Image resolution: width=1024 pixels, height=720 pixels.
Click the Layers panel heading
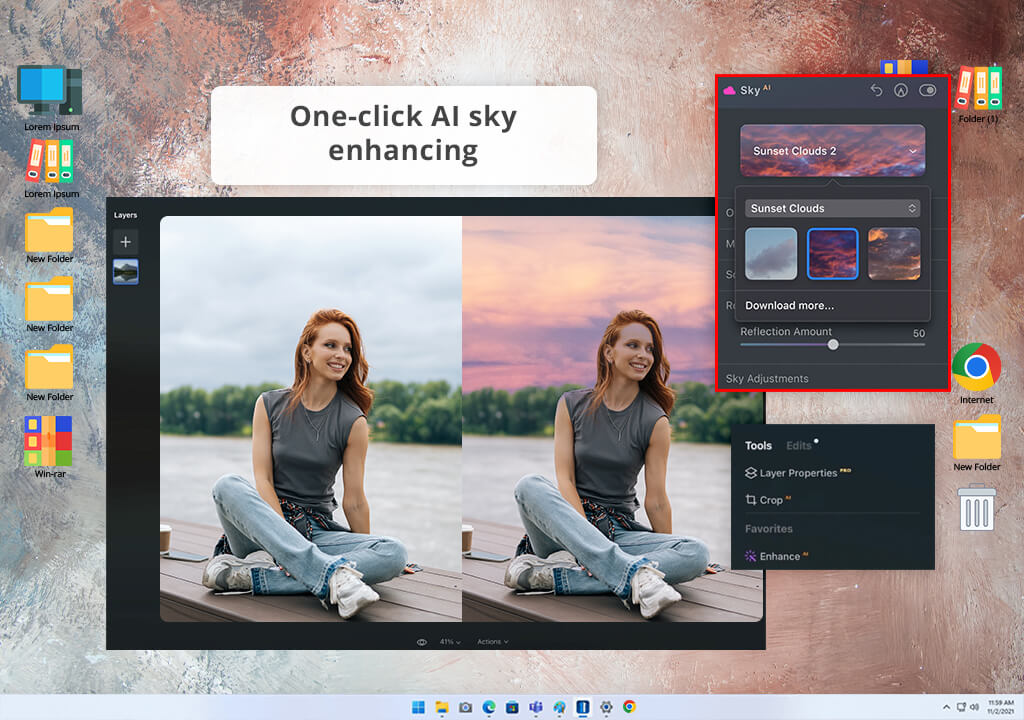coord(125,215)
